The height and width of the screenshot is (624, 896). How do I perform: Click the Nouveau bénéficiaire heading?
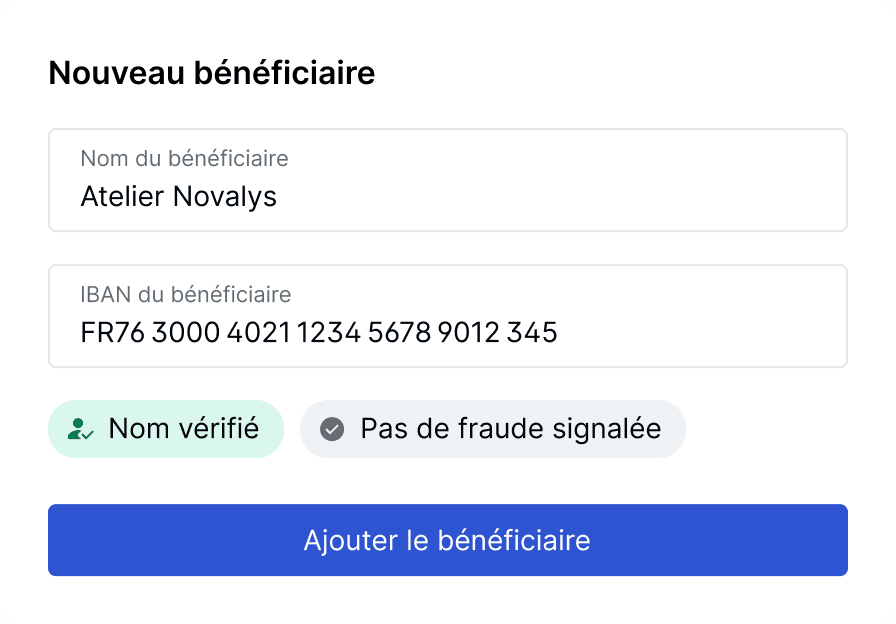[x=212, y=73]
